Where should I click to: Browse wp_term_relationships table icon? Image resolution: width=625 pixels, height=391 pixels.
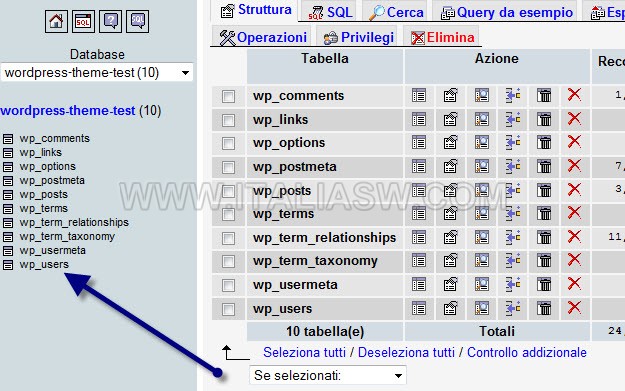point(419,238)
